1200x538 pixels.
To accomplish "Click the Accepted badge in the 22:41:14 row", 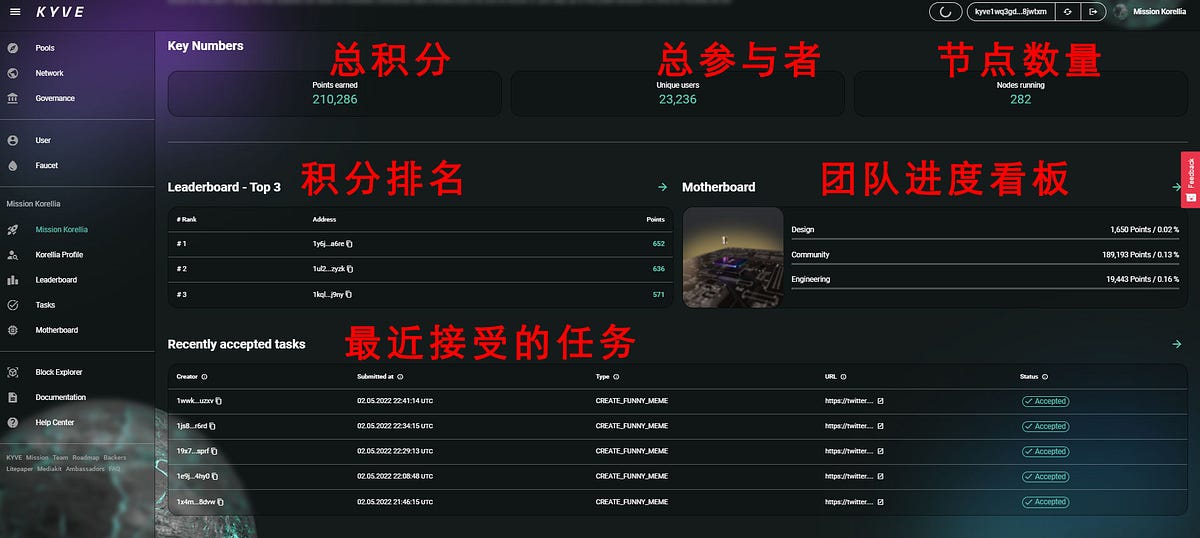I will click(x=1045, y=401).
